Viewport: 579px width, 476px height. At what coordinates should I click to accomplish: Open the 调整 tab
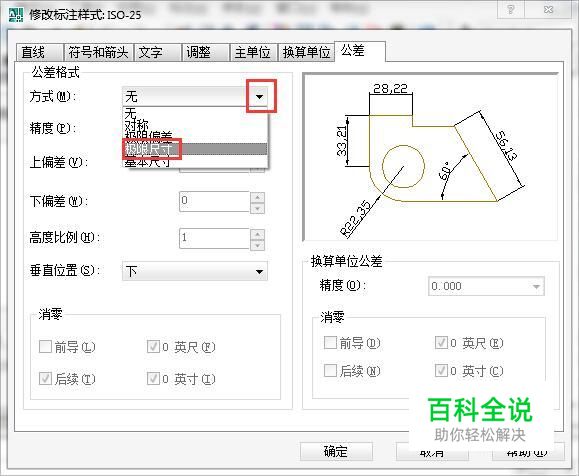(206, 52)
